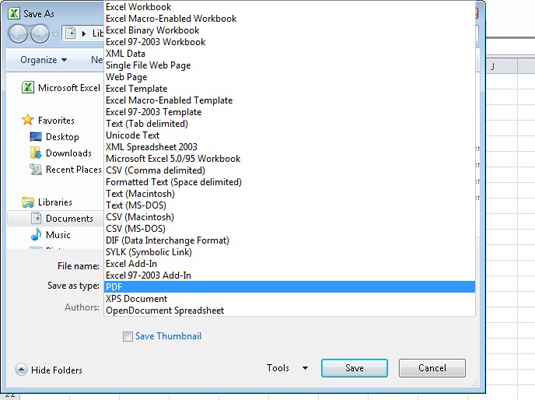
Task: Pick Excel 97-2003 Template option
Action: pyautogui.click(x=289, y=112)
